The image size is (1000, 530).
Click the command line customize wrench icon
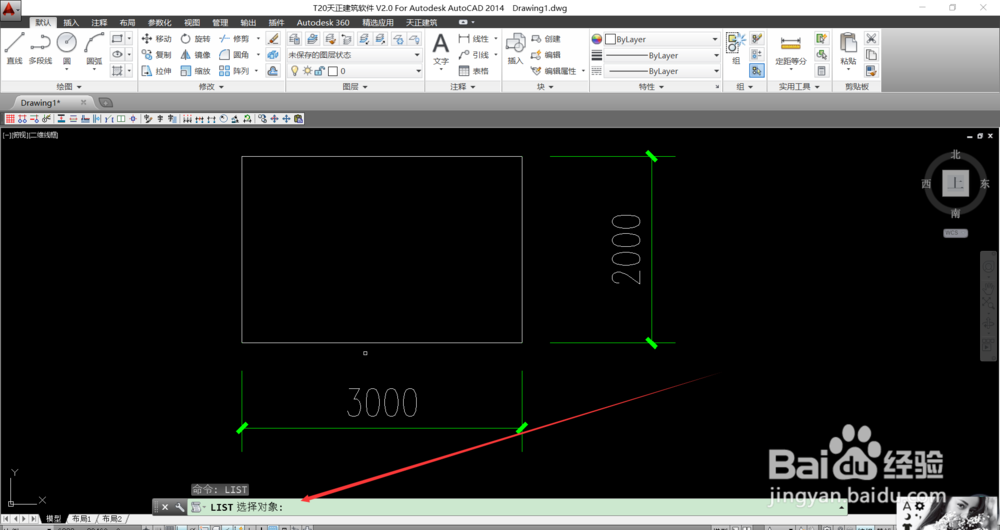click(180, 507)
